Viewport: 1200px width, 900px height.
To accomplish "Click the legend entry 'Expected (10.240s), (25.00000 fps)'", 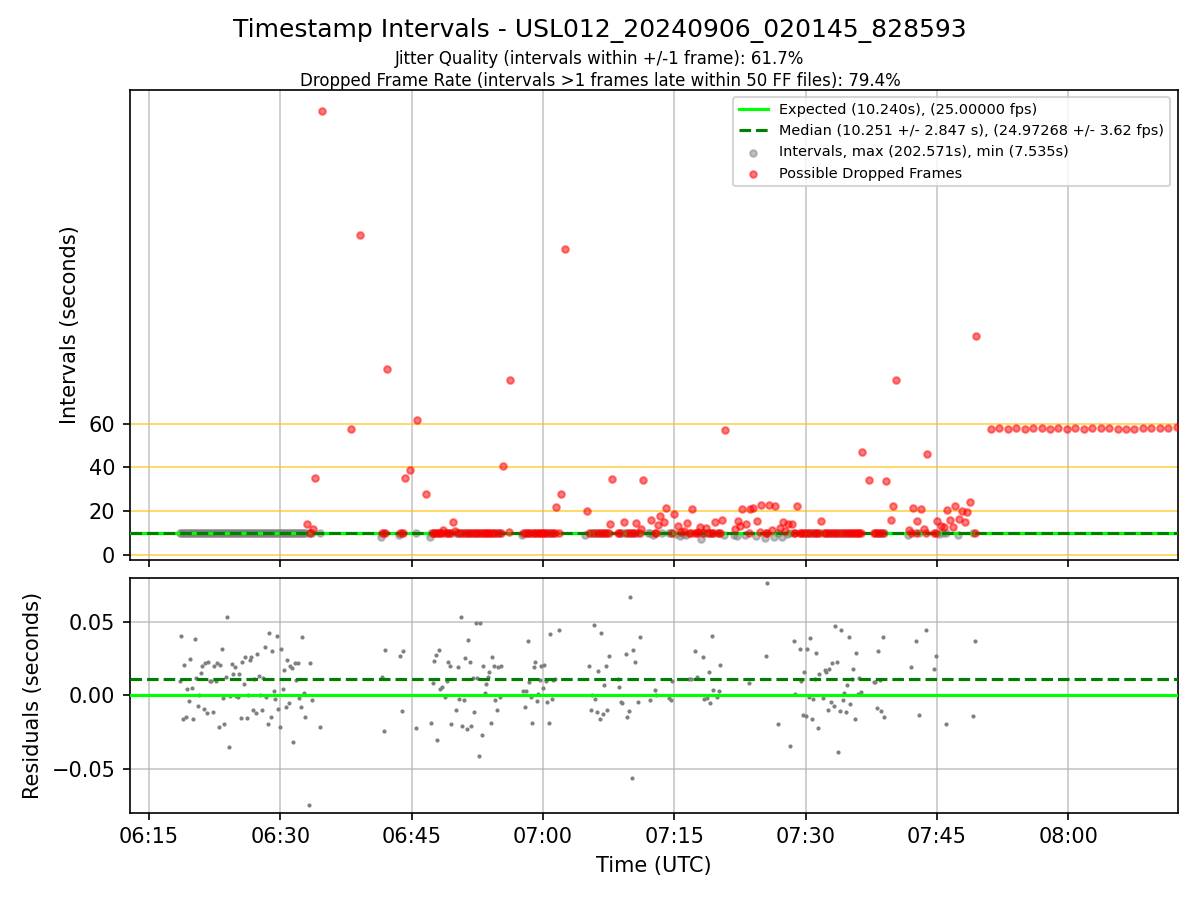I will click(907, 109).
